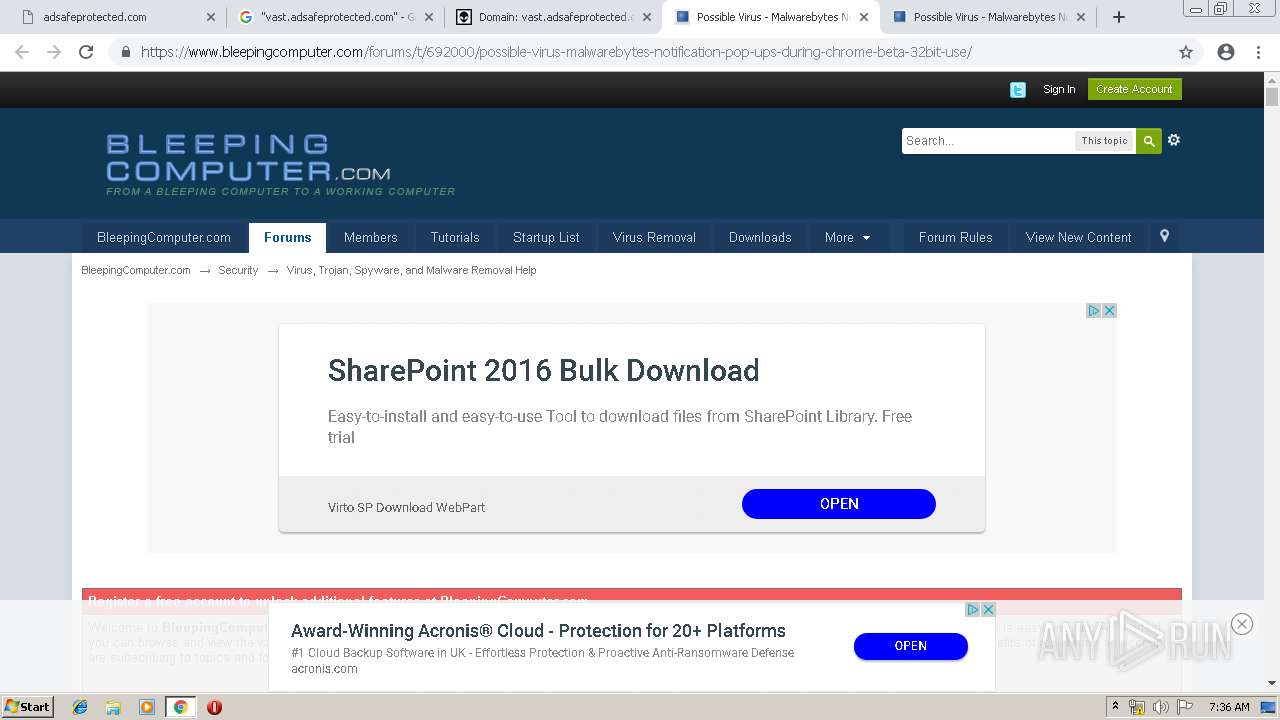Viewport: 1280px width, 720px height.
Task: Open the Downloads section
Action: click(x=760, y=237)
